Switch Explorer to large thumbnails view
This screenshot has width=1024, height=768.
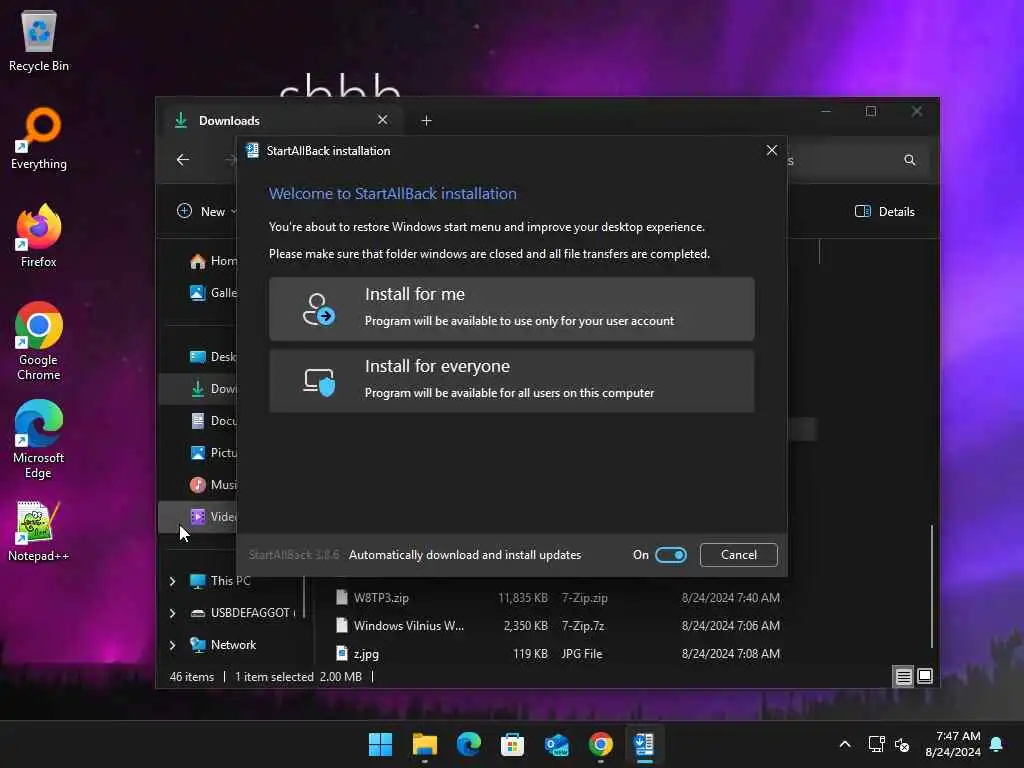pos(925,676)
